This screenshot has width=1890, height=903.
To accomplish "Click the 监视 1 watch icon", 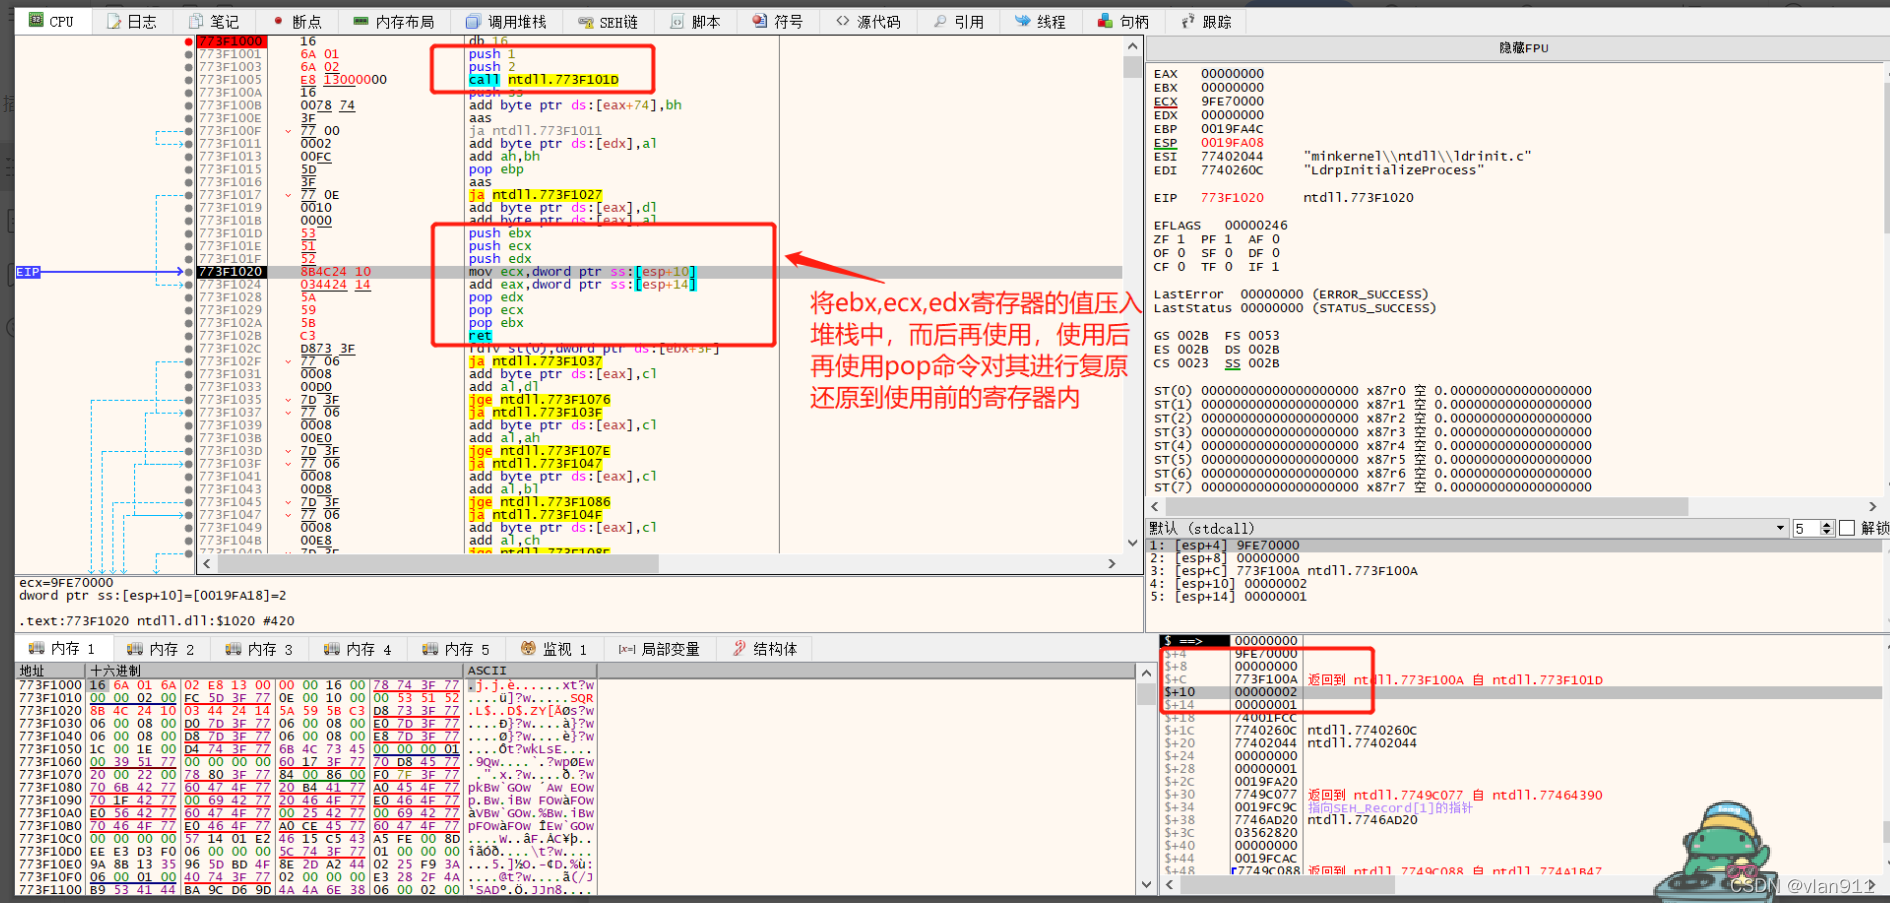I will 528,649.
